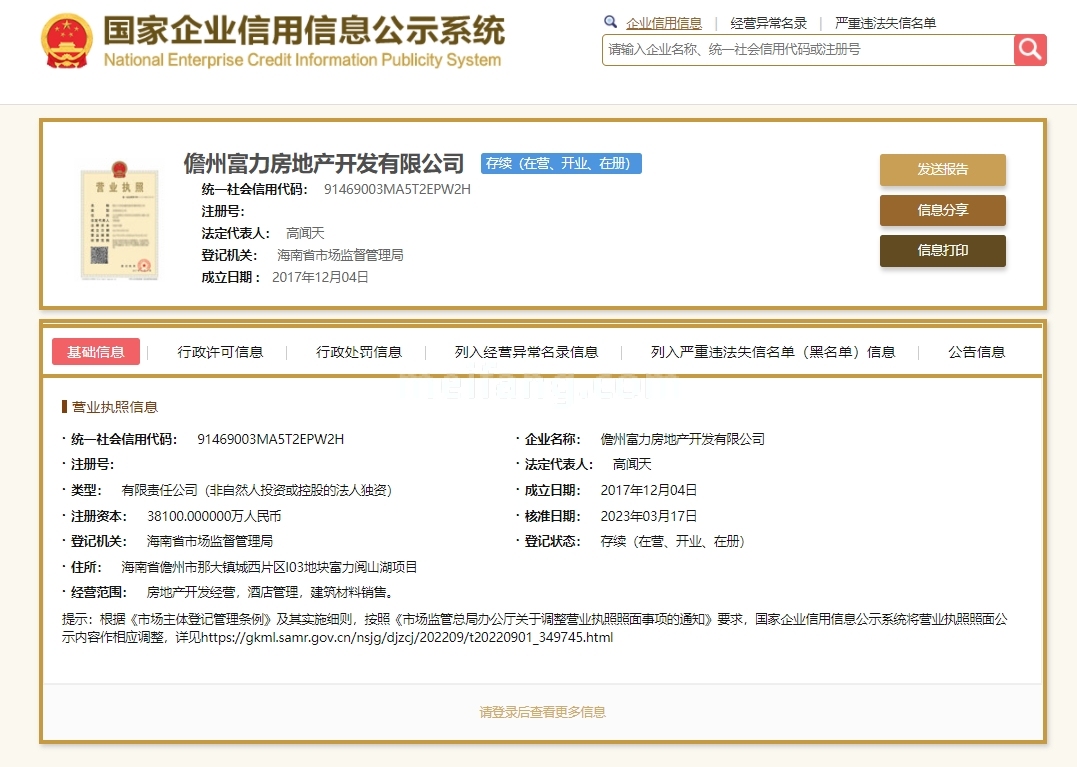The image size is (1077, 767).
Task: Open the 列入经营异常名录信息 tab
Action: [x=526, y=352]
